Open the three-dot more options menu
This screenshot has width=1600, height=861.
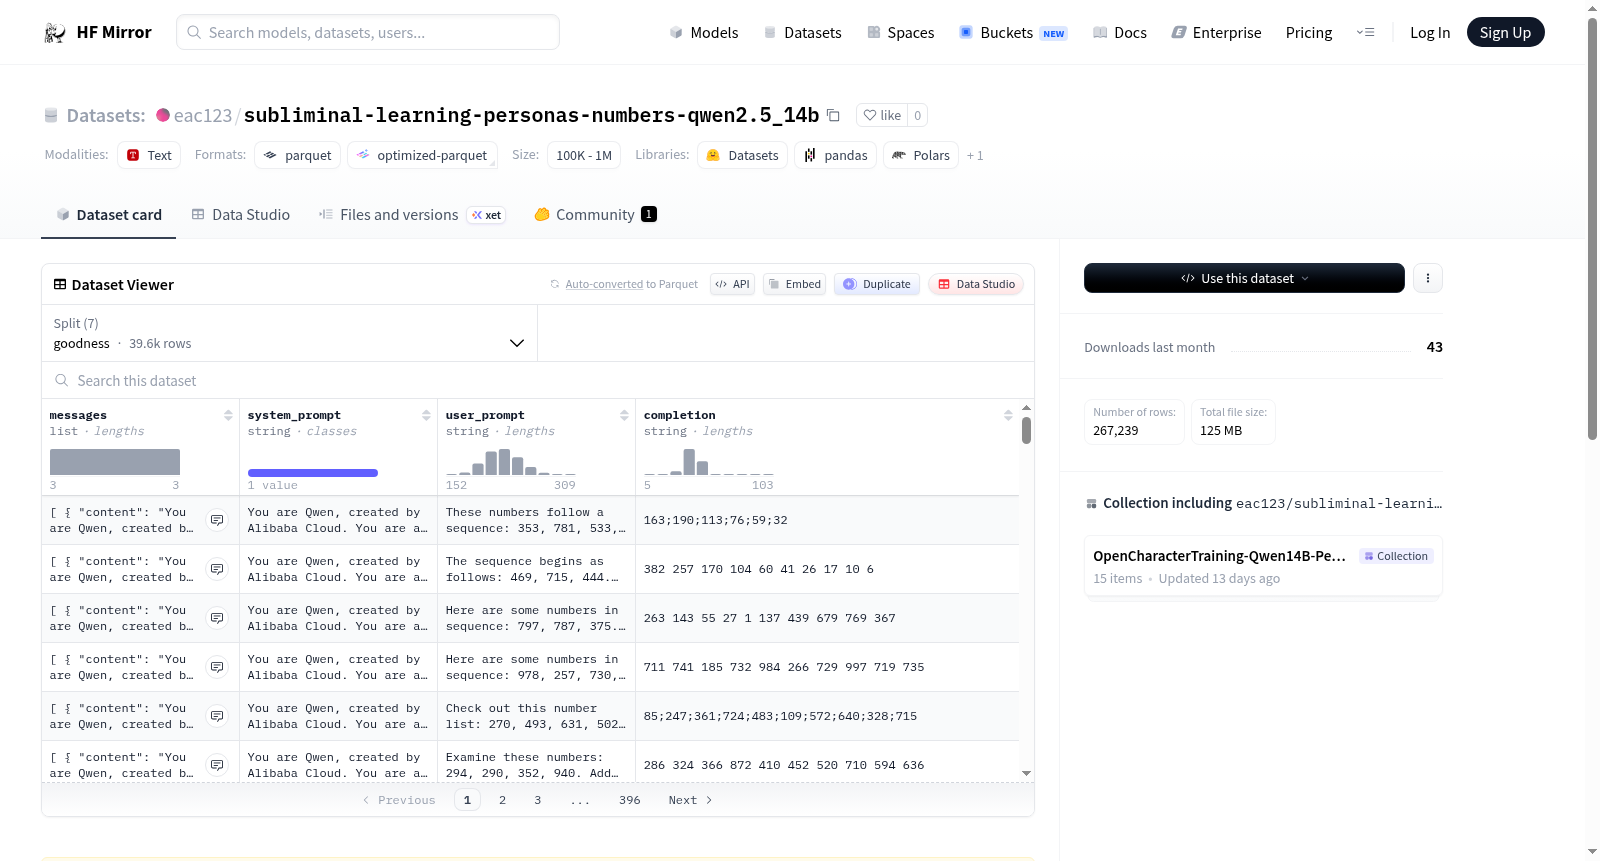[x=1428, y=278]
